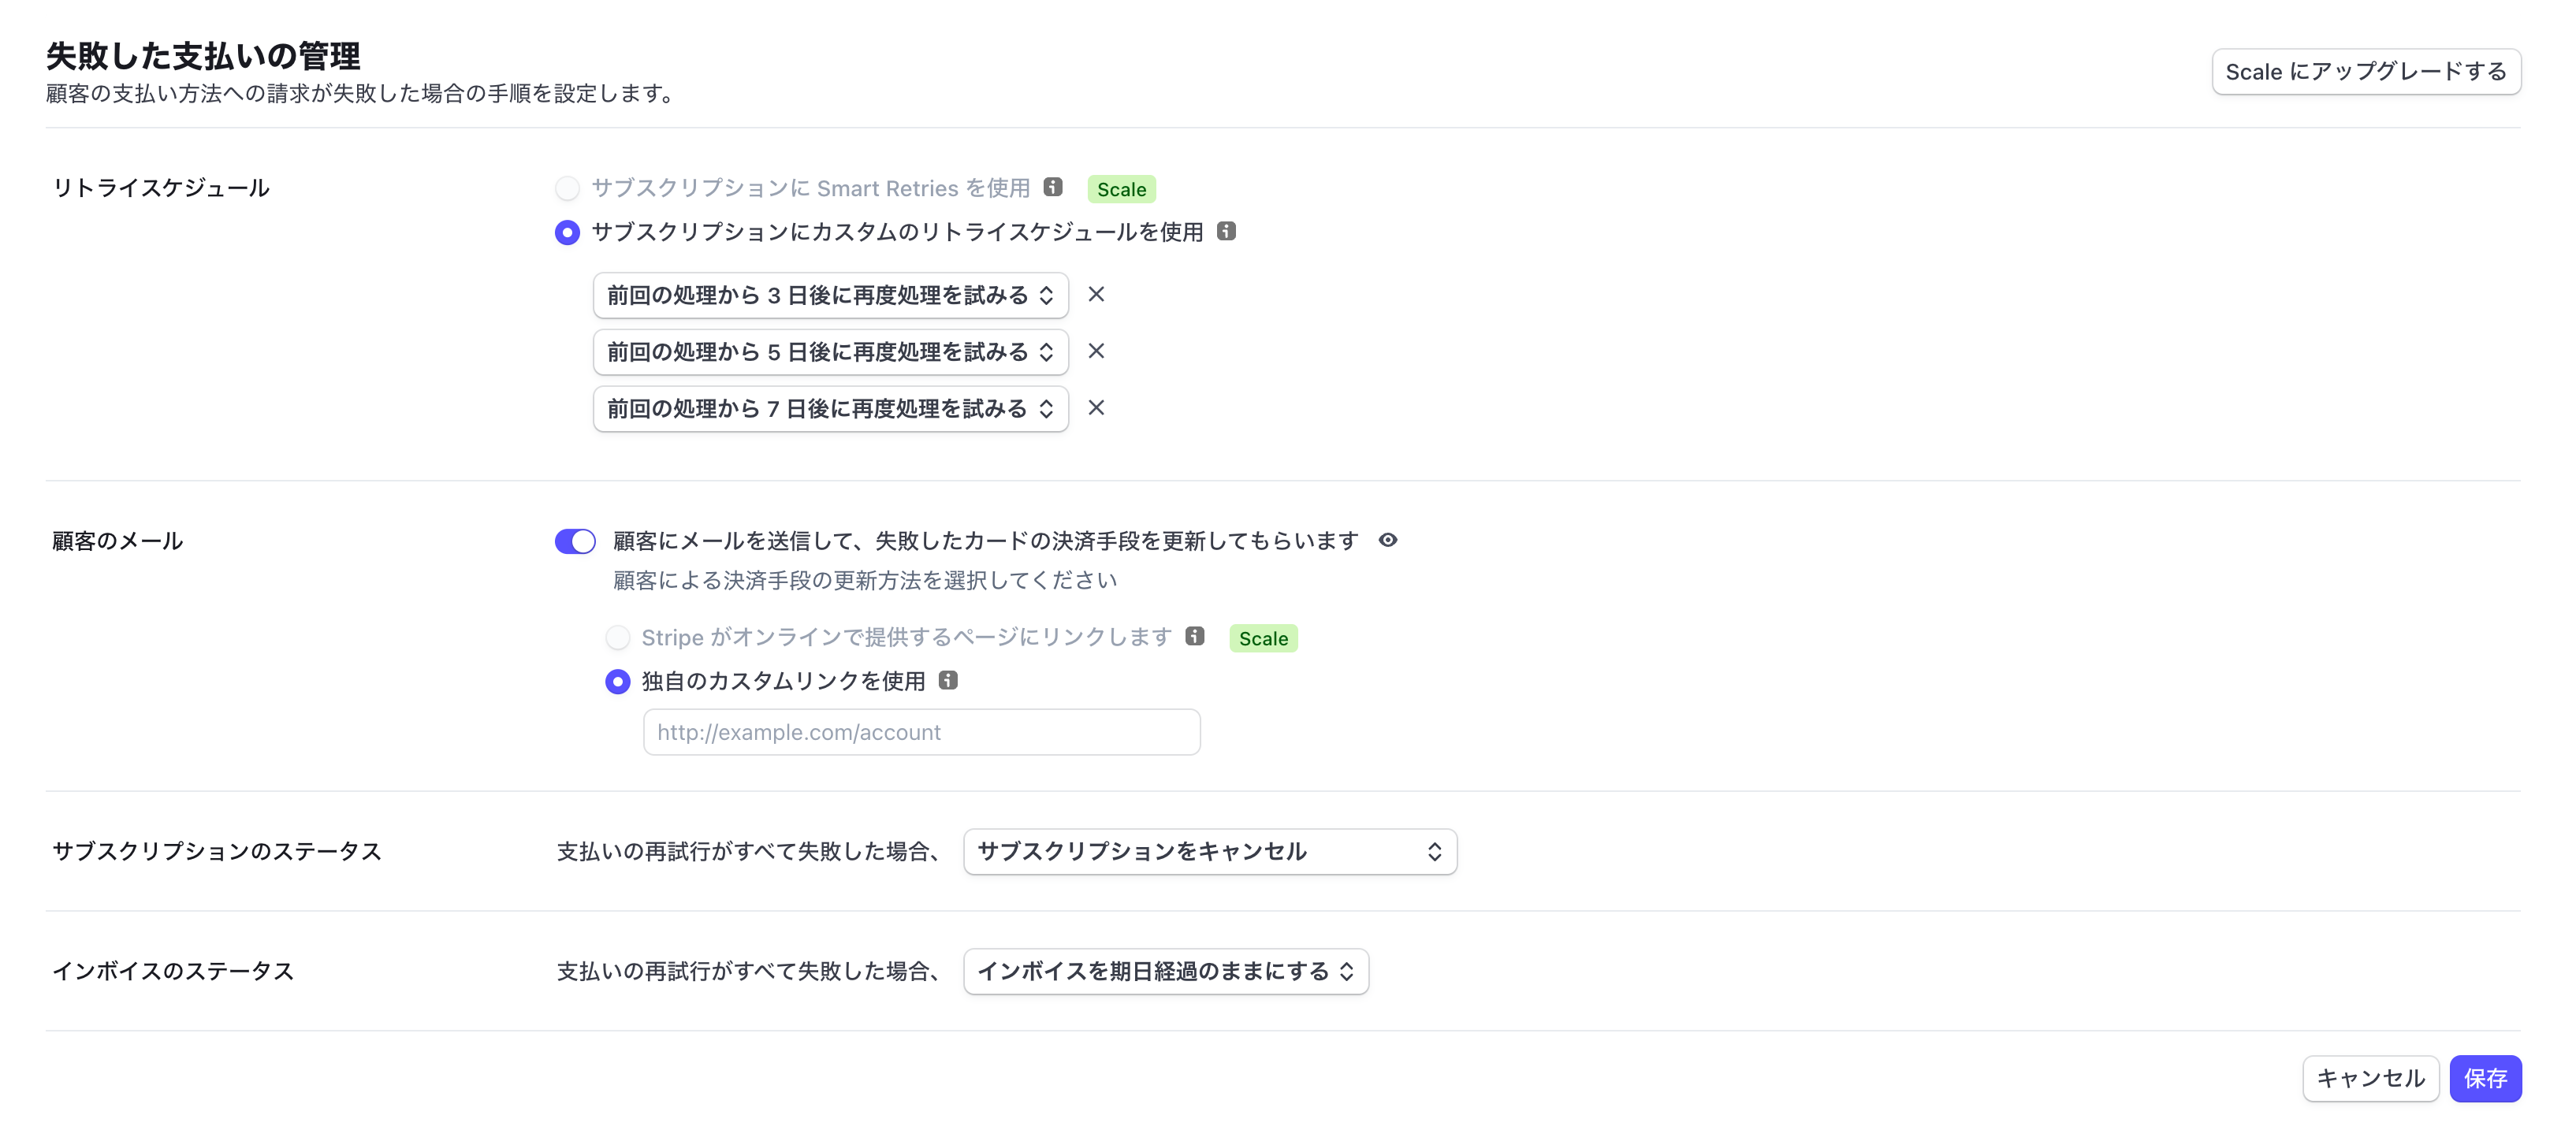Click the info icon beside 独自のカスタムリンクを使用

pyautogui.click(x=949, y=681)
